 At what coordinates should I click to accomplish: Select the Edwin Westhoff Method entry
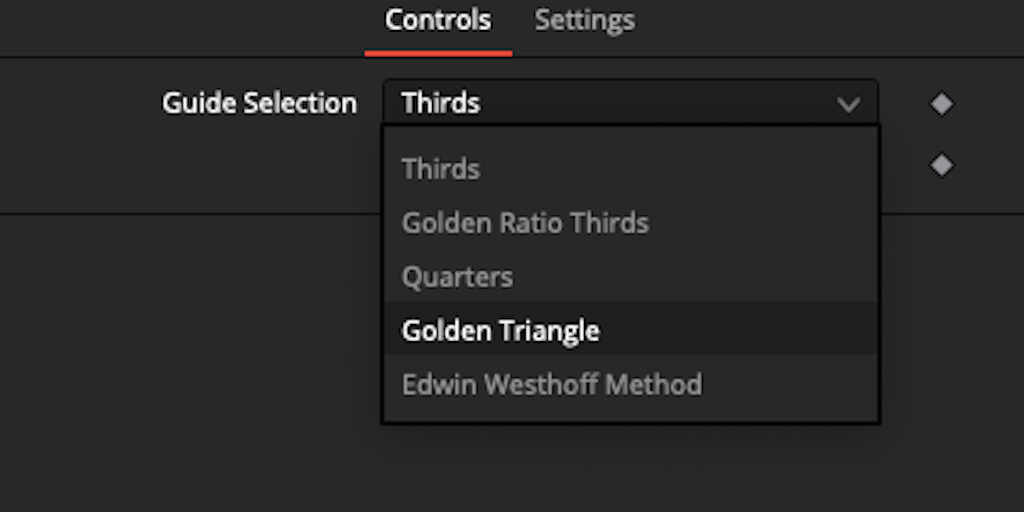[551, 385]
